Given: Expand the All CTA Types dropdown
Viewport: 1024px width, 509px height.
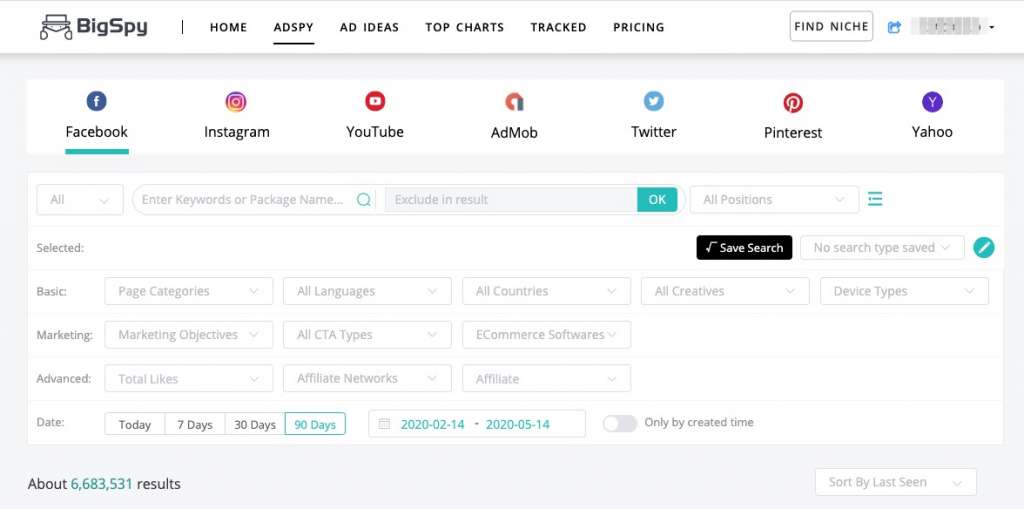Looking at the screenshot, I should pos(367,335).
